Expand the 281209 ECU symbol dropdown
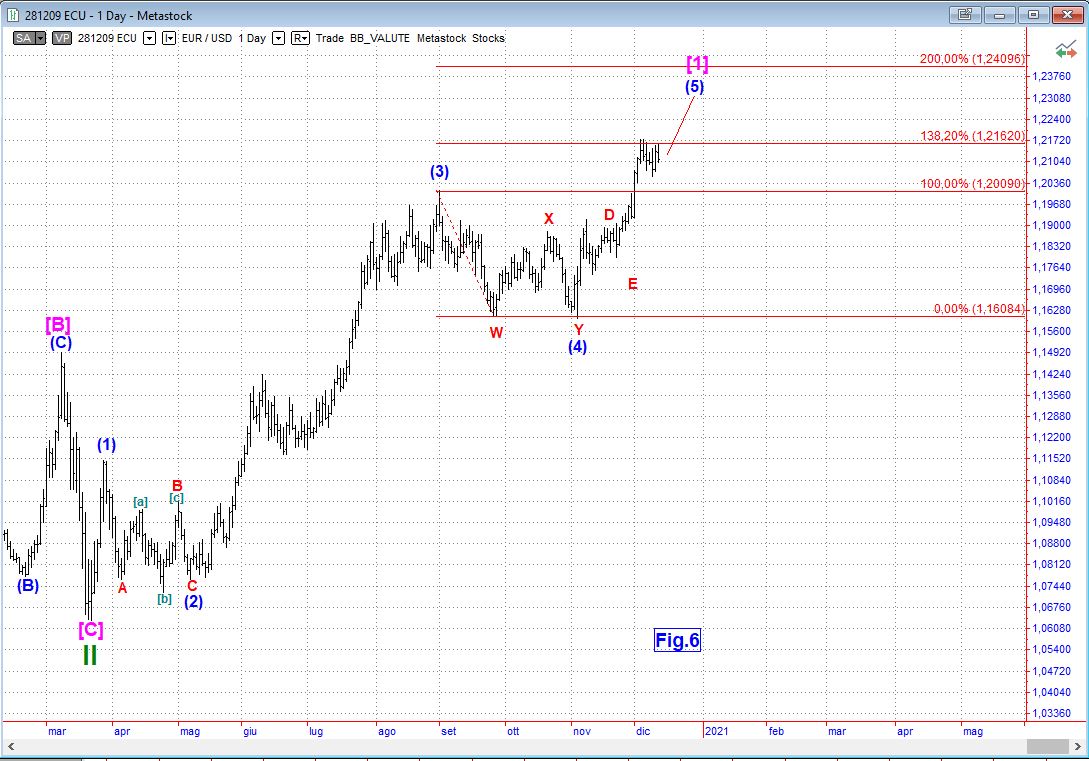This screenshot has width=1089, height=761. [x=149, y=38]
